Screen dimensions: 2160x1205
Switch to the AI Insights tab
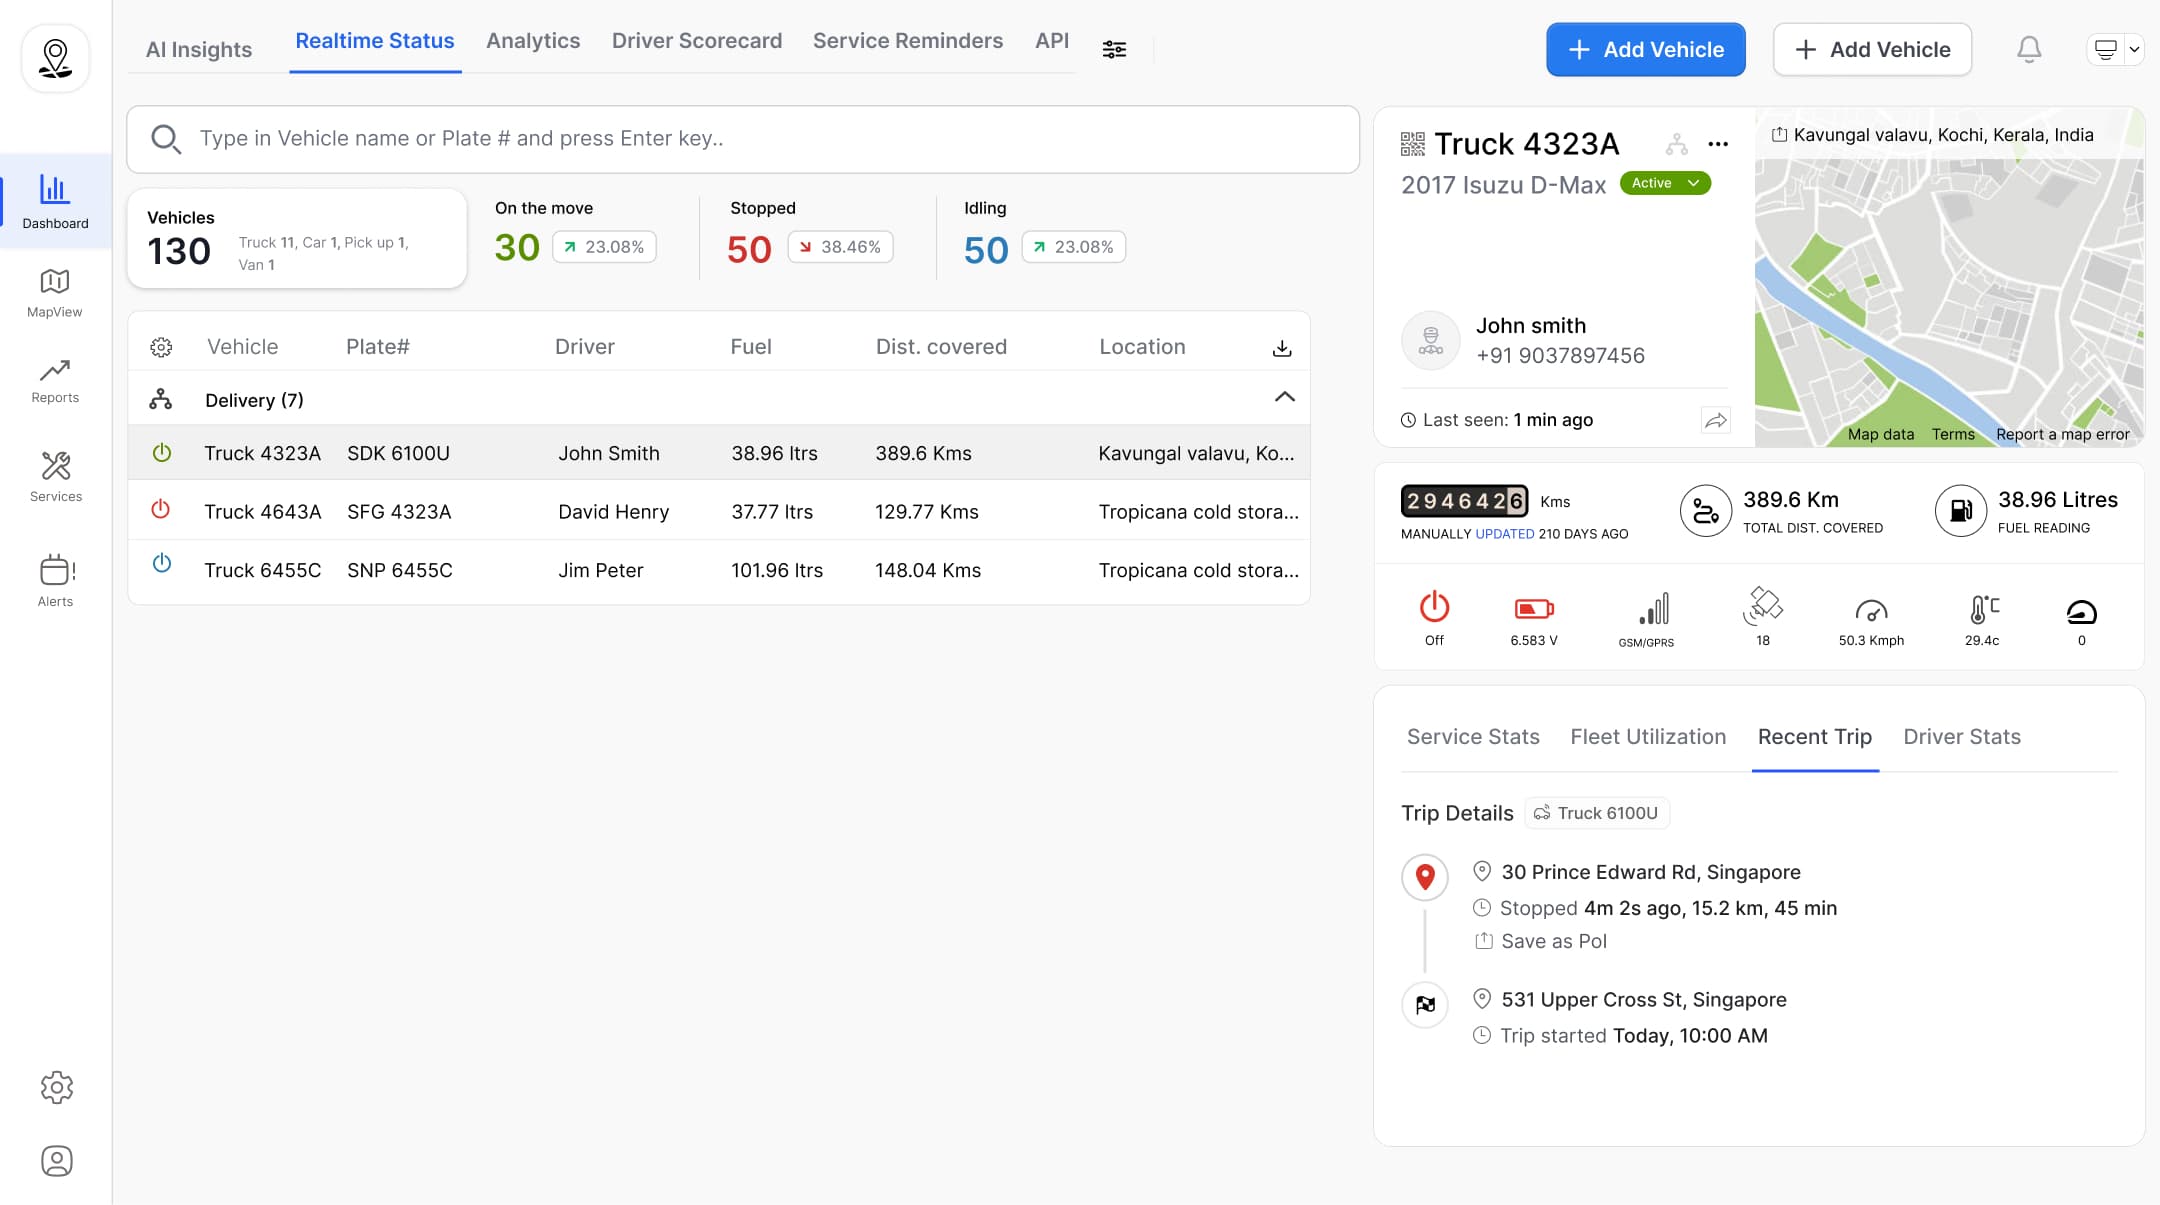point(199,49)
